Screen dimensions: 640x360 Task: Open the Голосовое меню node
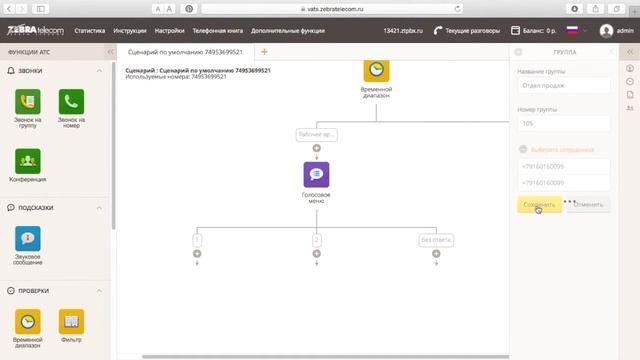pos(316,175)
